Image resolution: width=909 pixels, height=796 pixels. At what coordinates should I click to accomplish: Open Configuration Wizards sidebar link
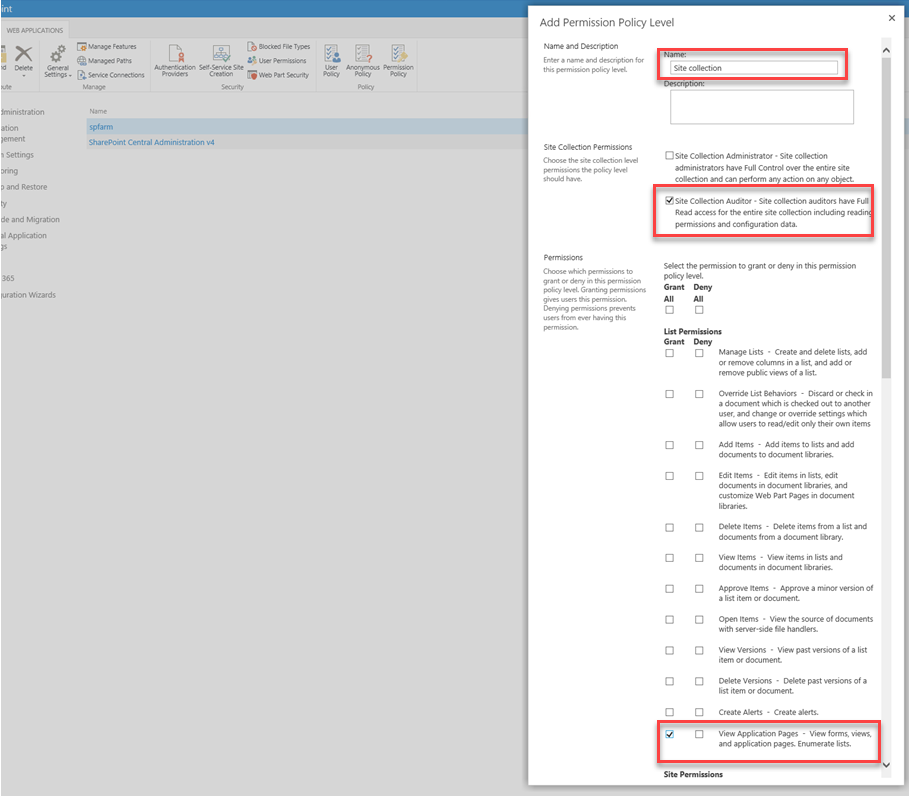(x=28, y=295)
